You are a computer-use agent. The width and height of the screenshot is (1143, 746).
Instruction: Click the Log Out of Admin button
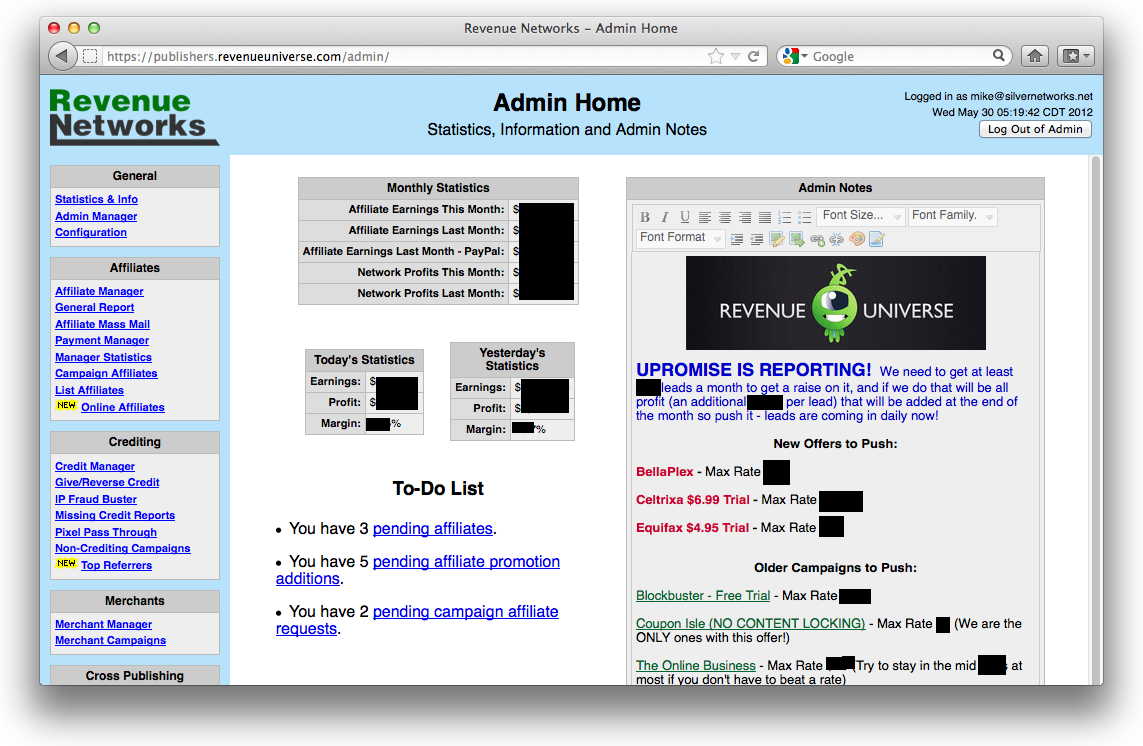1035,129
